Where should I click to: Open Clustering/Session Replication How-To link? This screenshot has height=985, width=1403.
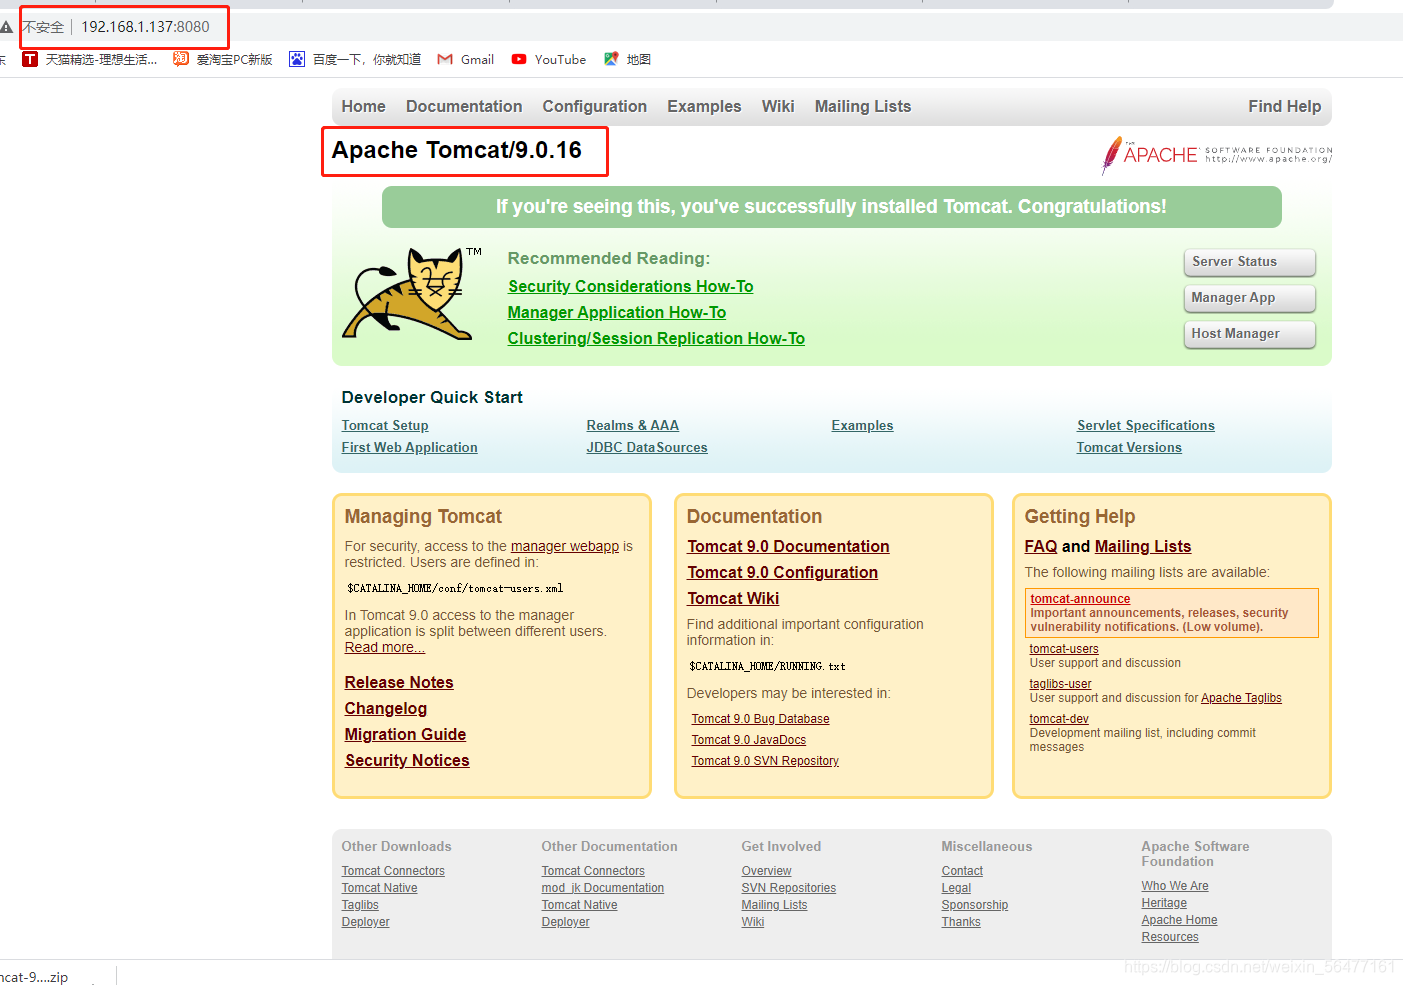[x=656, y=338]
